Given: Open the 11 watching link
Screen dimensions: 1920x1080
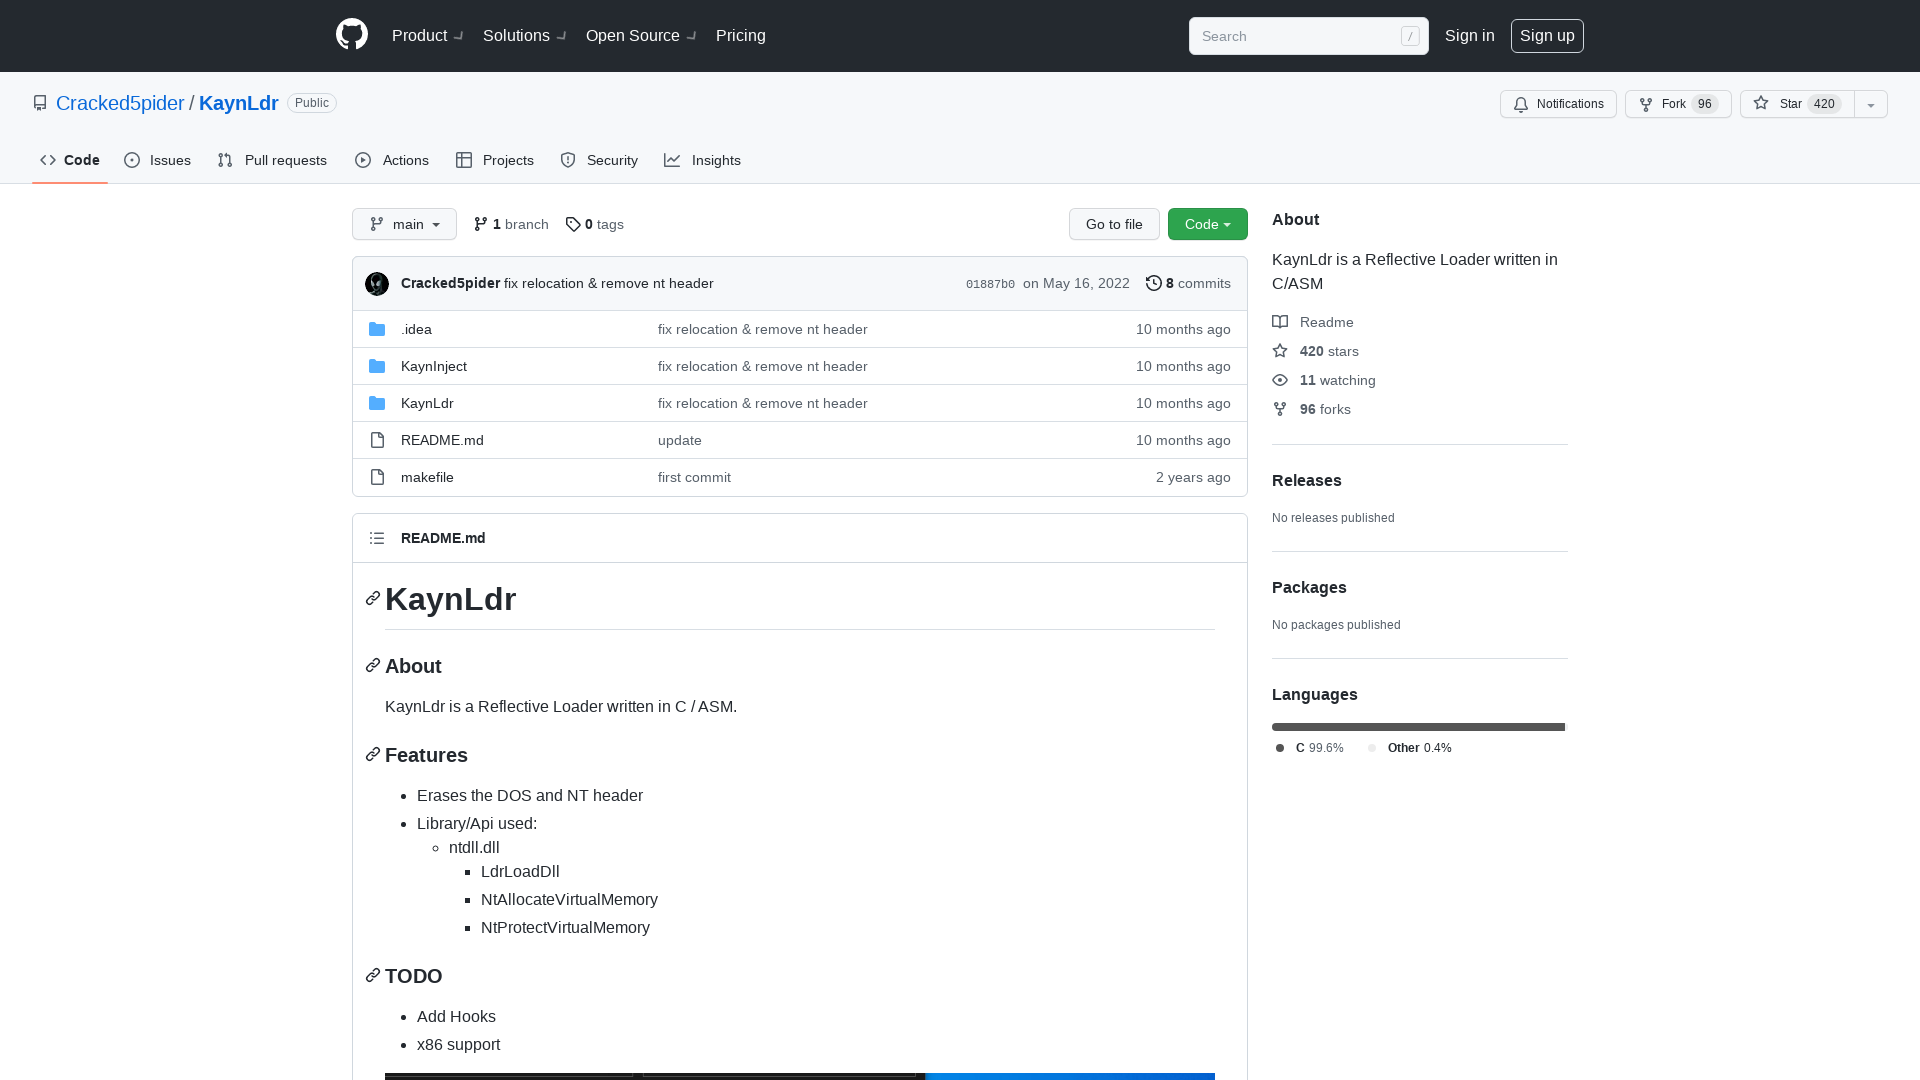Looking at the screenshot, I should click(x=1324, y=380).
